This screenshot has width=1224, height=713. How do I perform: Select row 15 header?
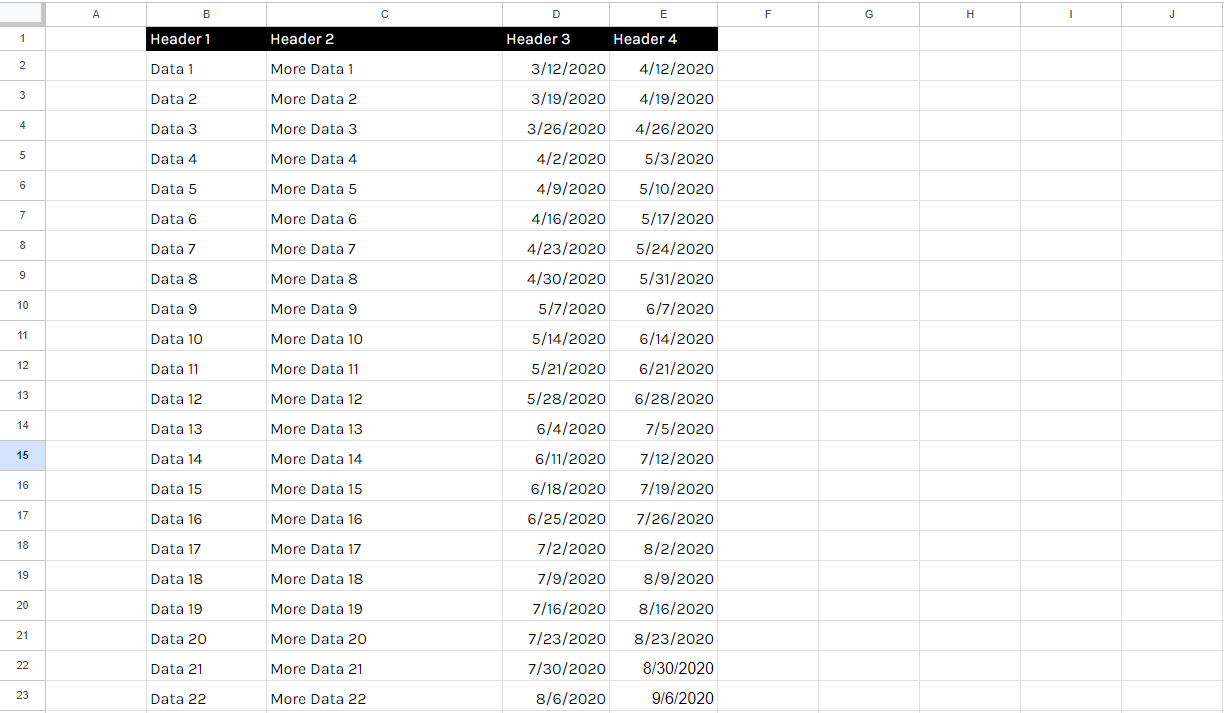(x=23, y=456)
